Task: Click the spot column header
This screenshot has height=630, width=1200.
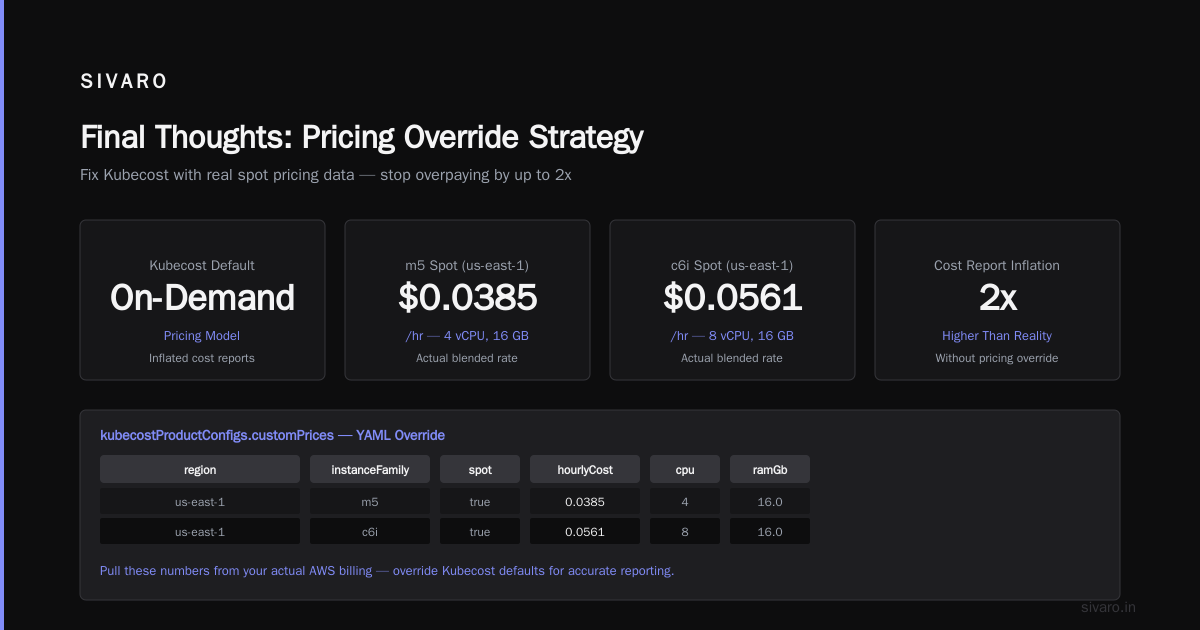Action: (x=480, y=469)
